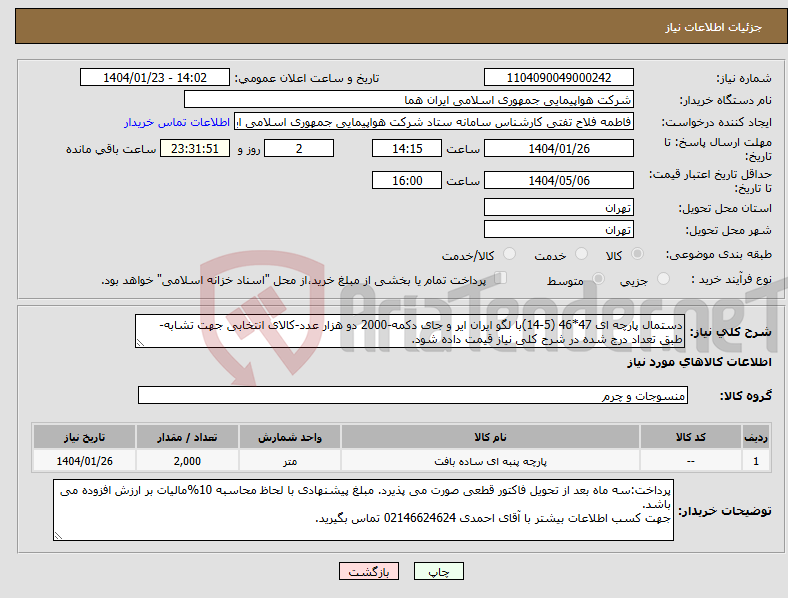Screen dimensions: 788x598
Task: Click the بازگشت (back) button
Action: pos(369,571)
